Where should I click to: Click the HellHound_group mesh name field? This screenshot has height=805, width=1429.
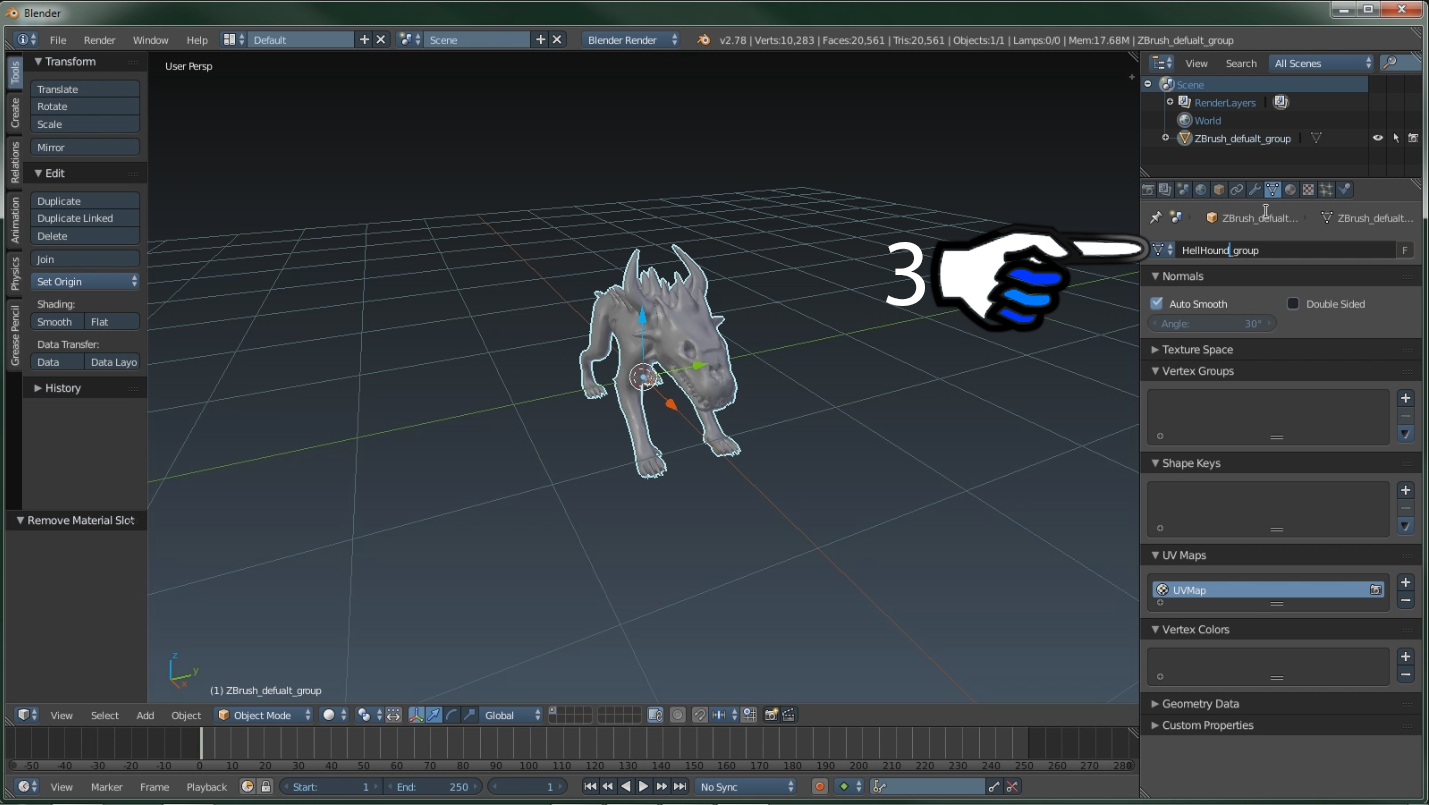[1286, 250]
